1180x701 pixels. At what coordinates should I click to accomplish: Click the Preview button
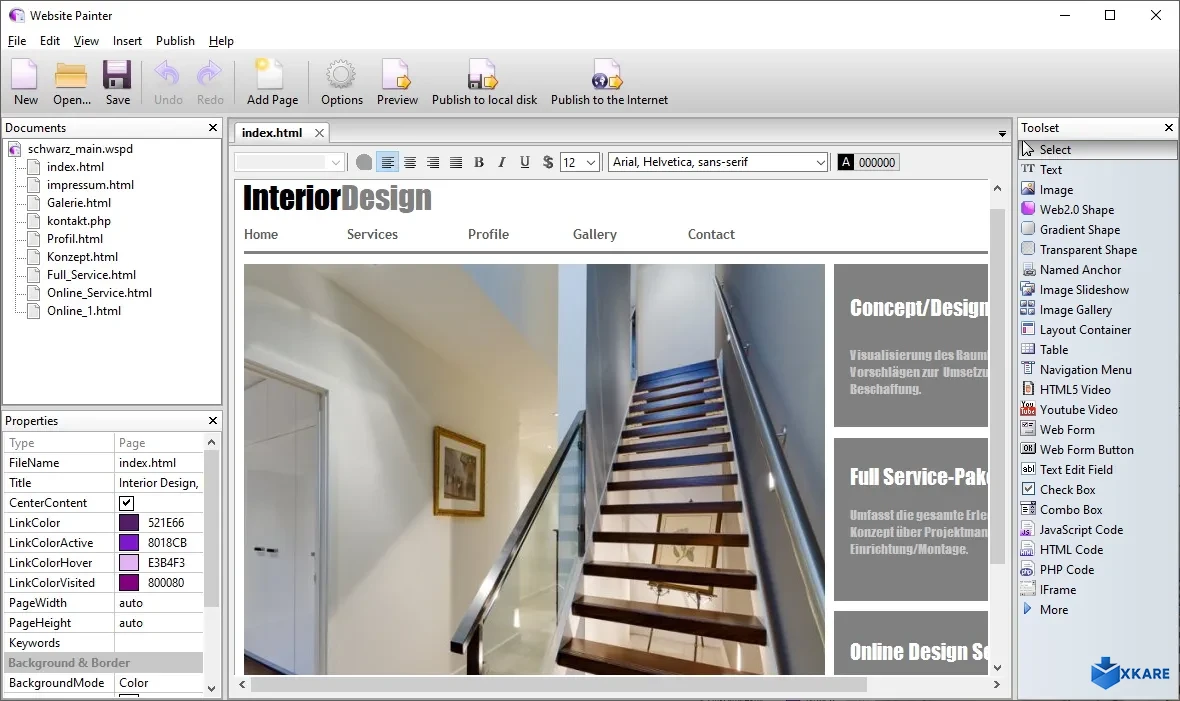(x=397, y=81)
